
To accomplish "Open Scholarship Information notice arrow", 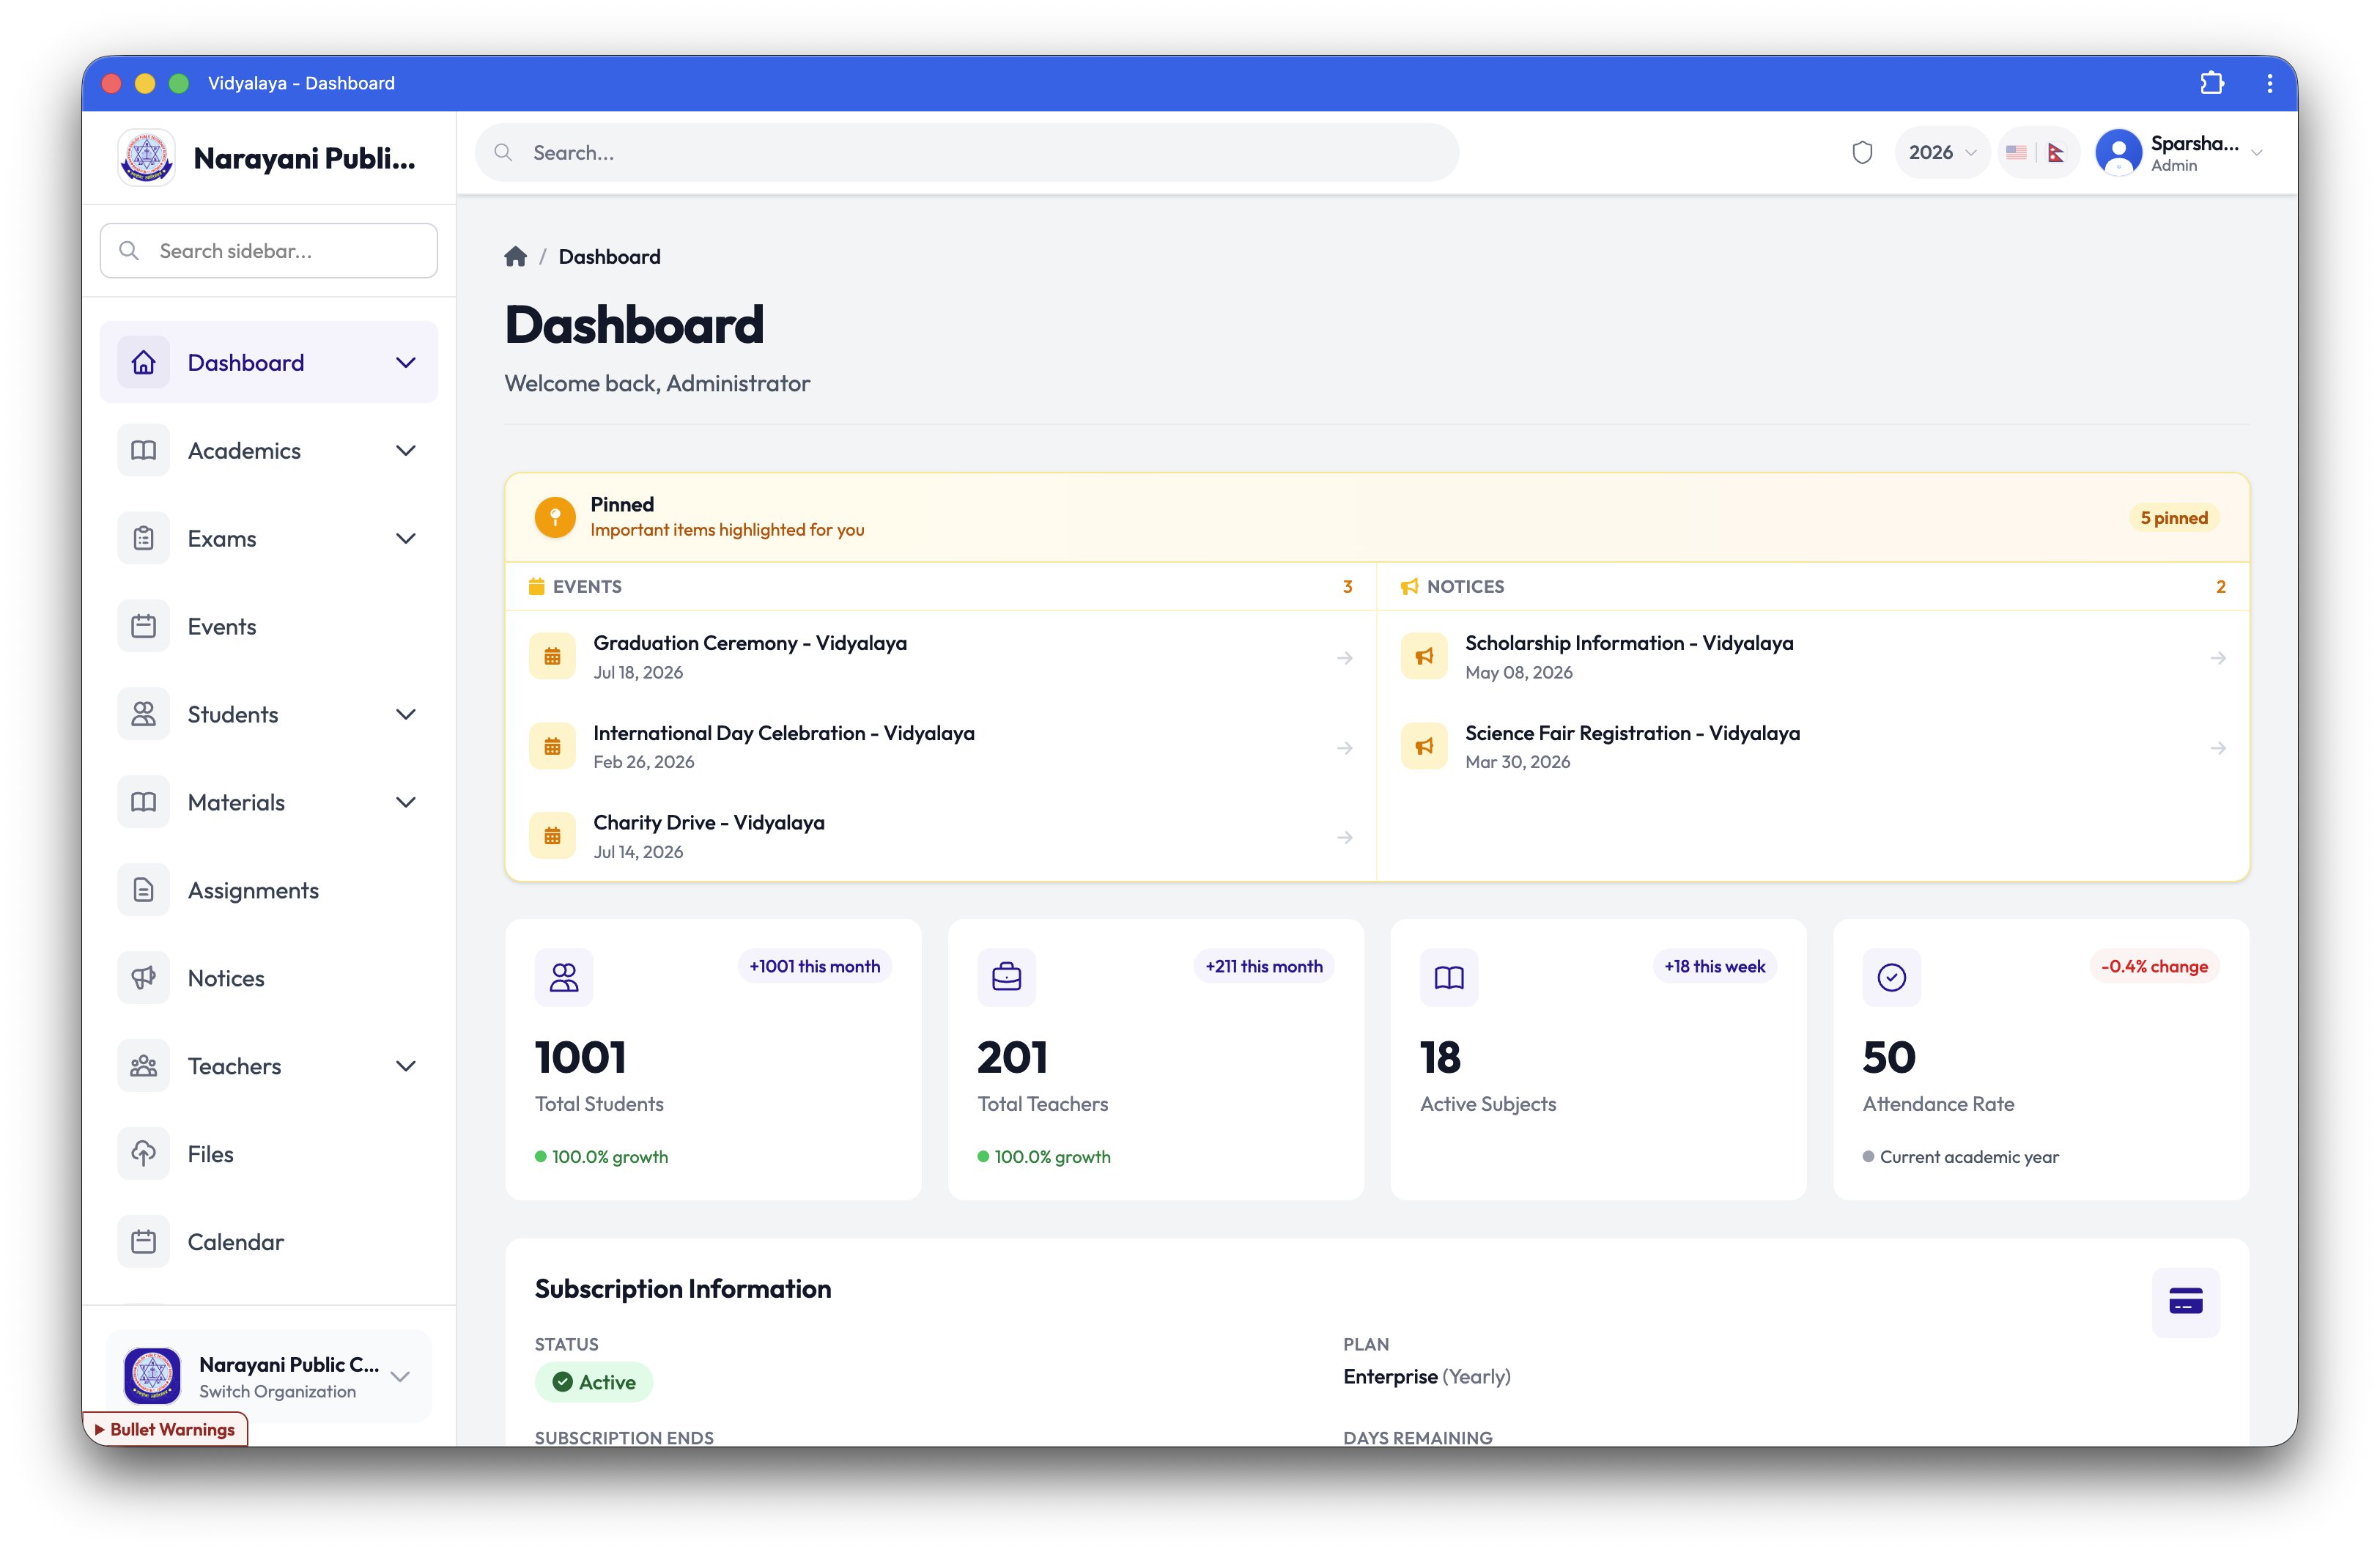I will [2218, 658].
